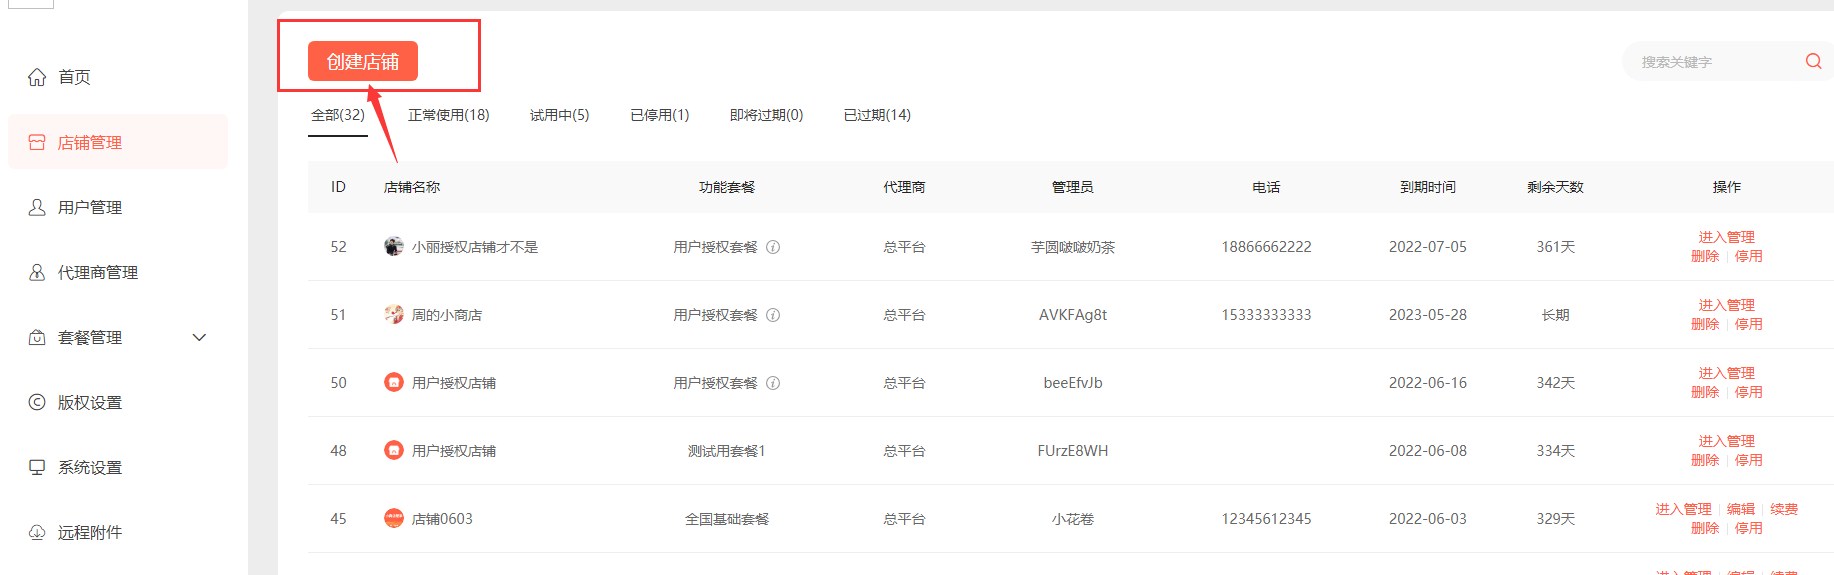
Task: Click 续费 for 店铺0603
Action: (1785, 509)
